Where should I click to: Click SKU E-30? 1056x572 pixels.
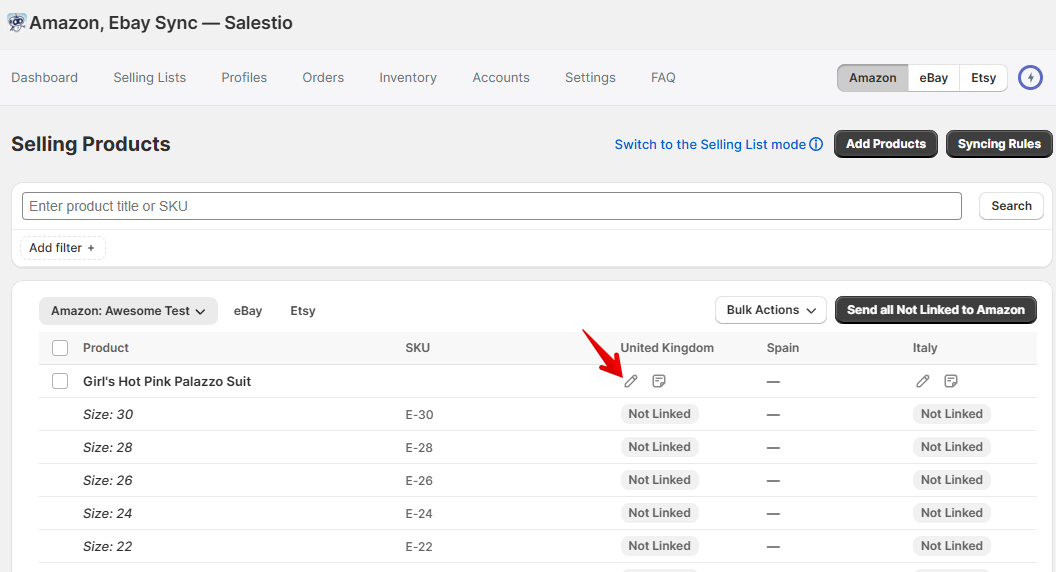[419, 414]
